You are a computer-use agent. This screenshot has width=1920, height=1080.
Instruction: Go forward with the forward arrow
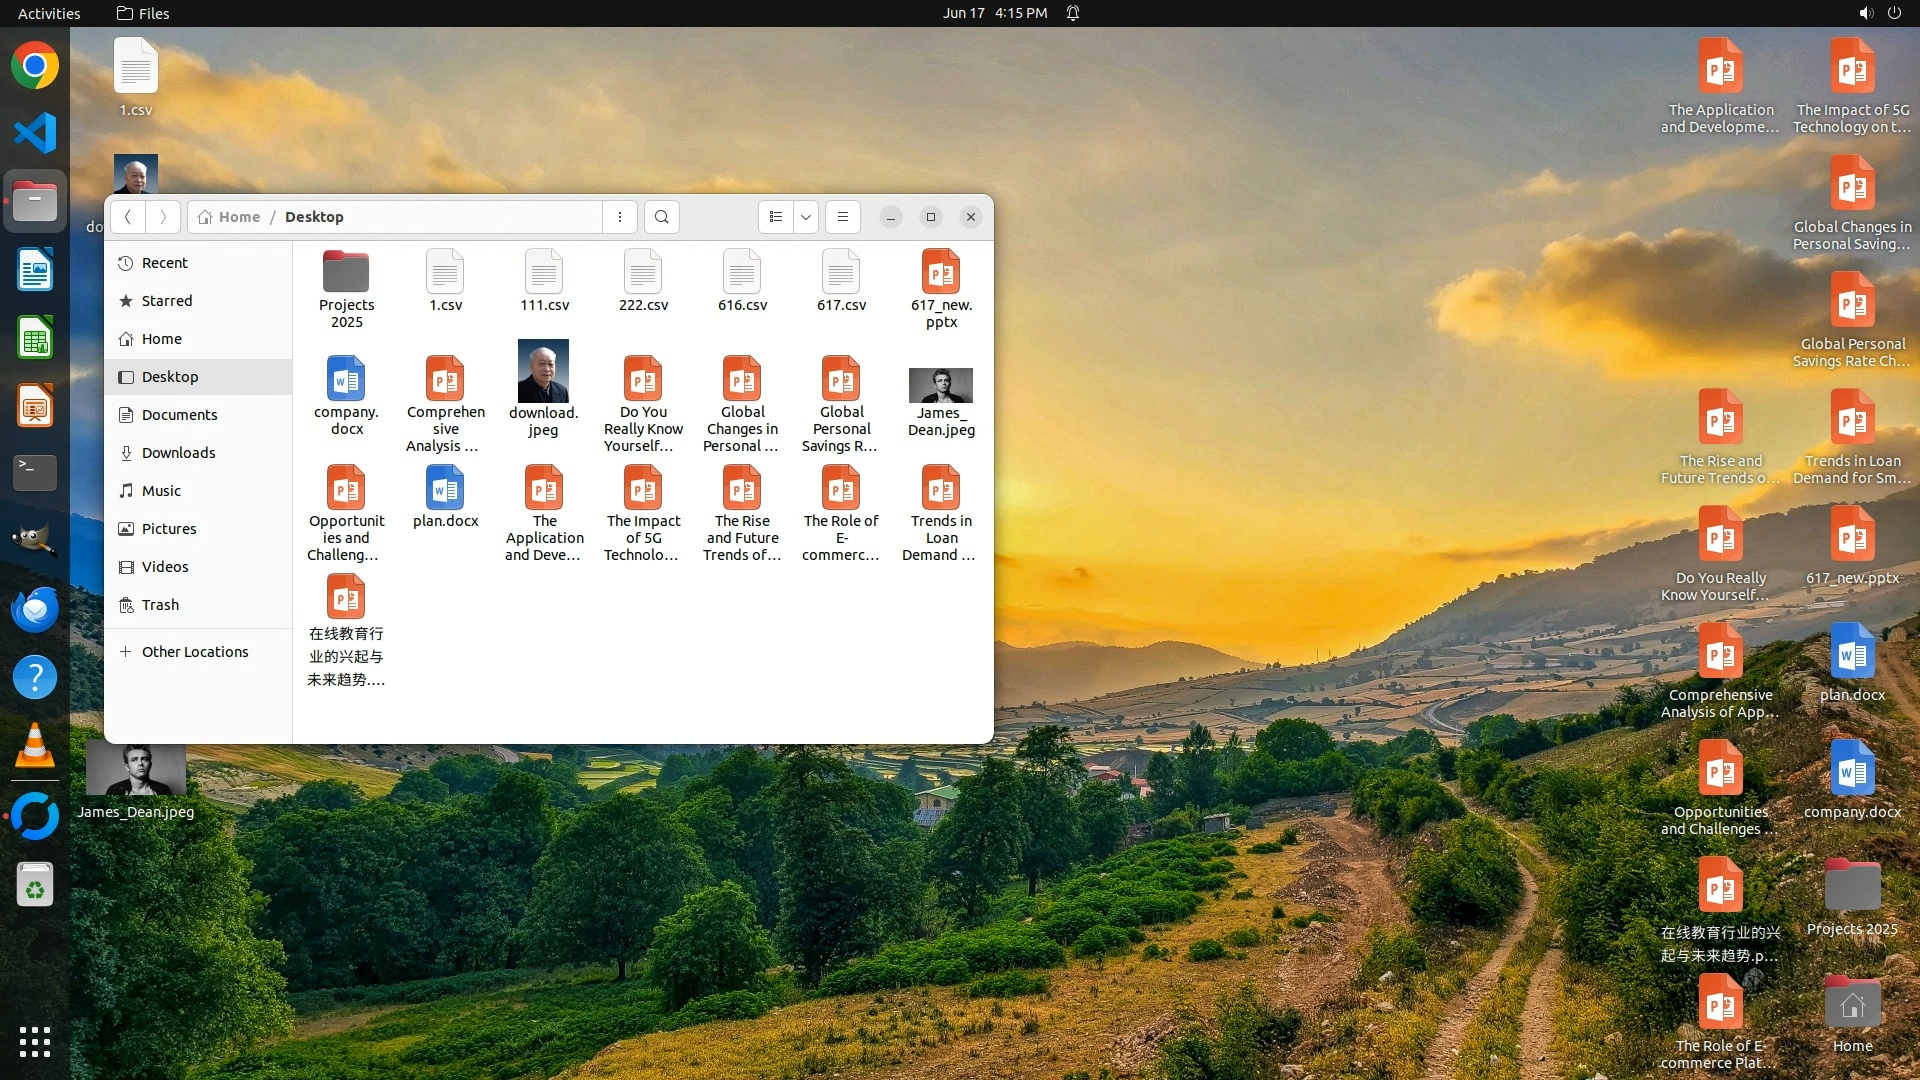(x=163, y=217)
